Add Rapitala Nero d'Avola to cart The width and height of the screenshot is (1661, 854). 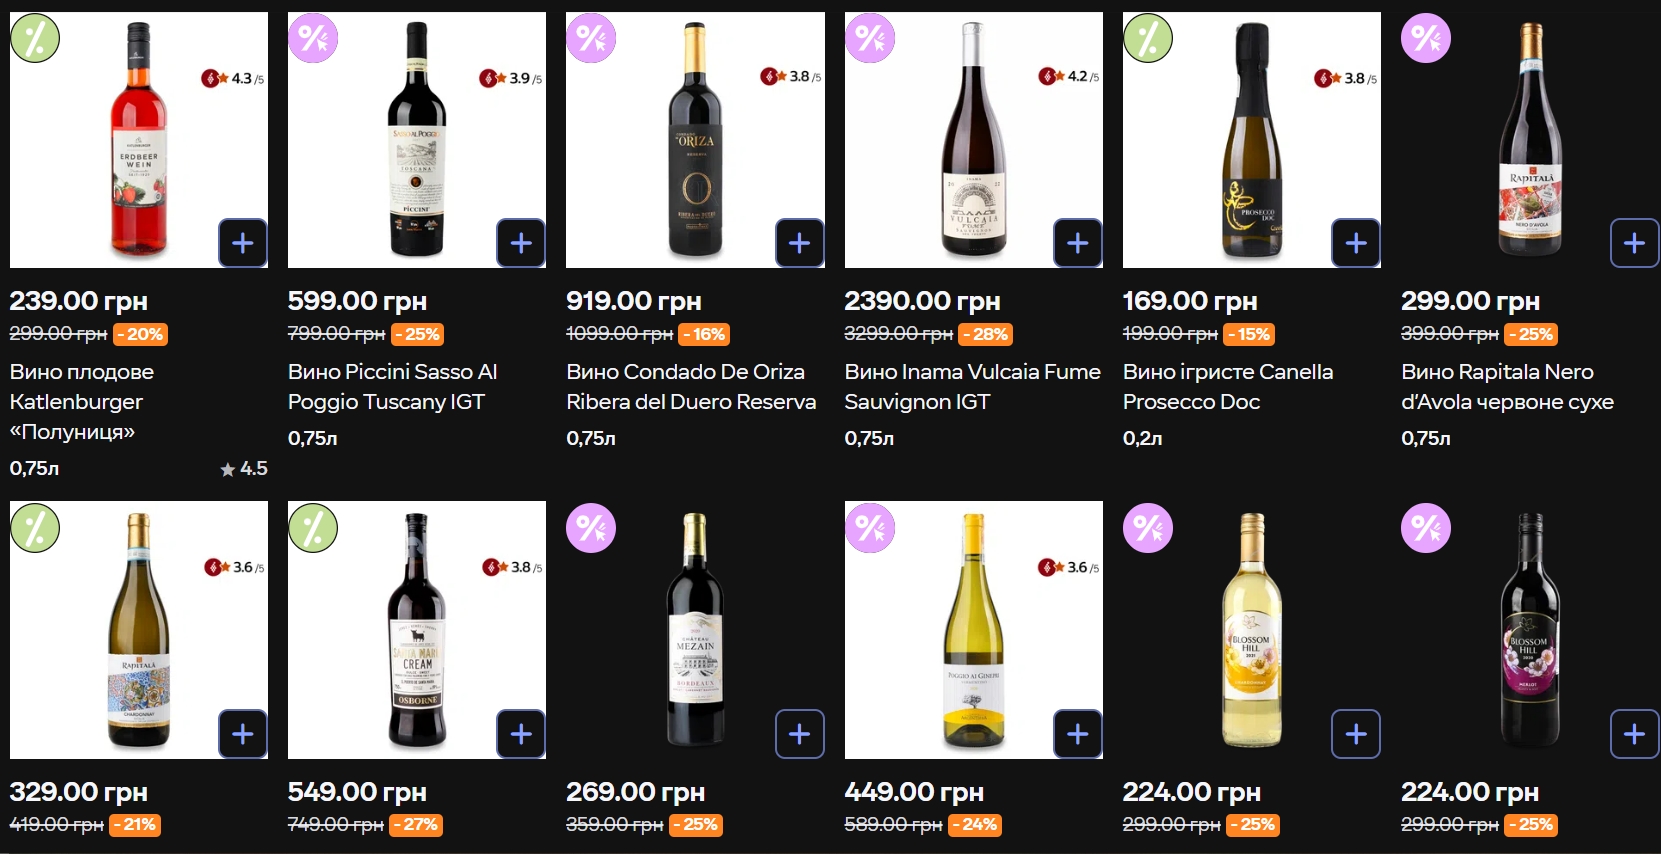point(1634,243)
